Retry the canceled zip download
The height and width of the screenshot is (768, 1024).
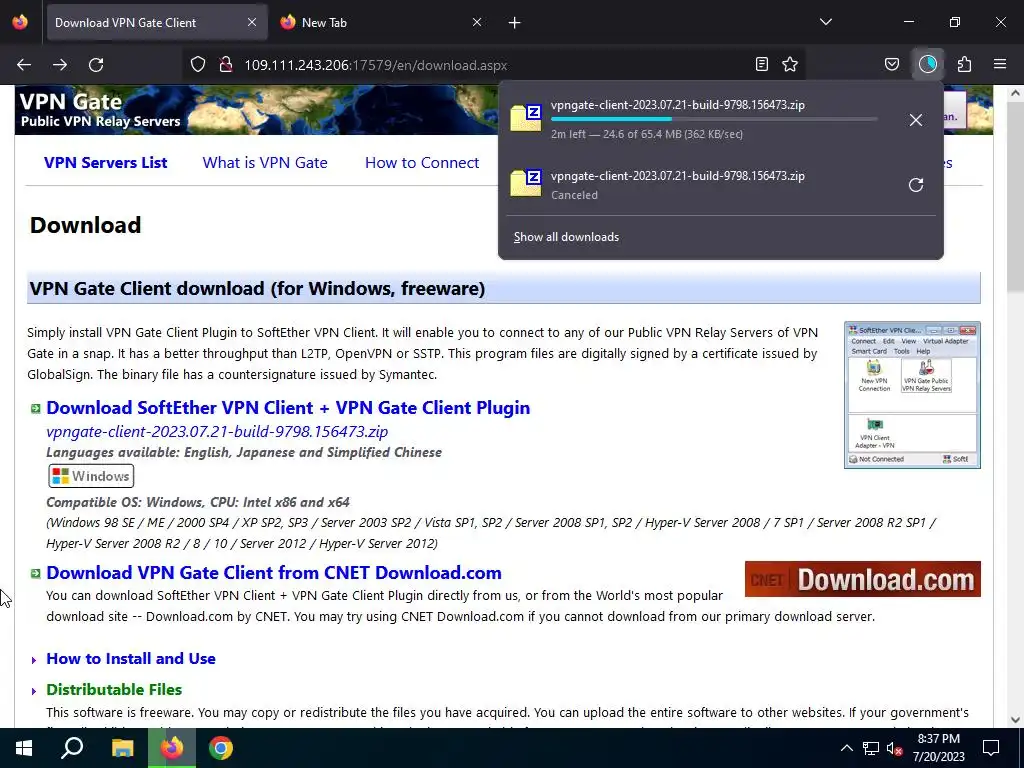(916, 185)
